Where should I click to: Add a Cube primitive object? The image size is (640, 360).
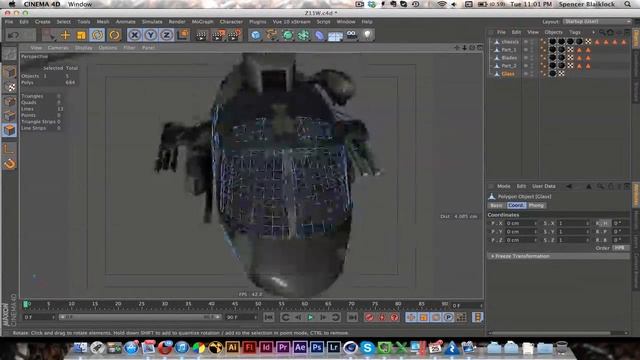[x=256, y=36]
